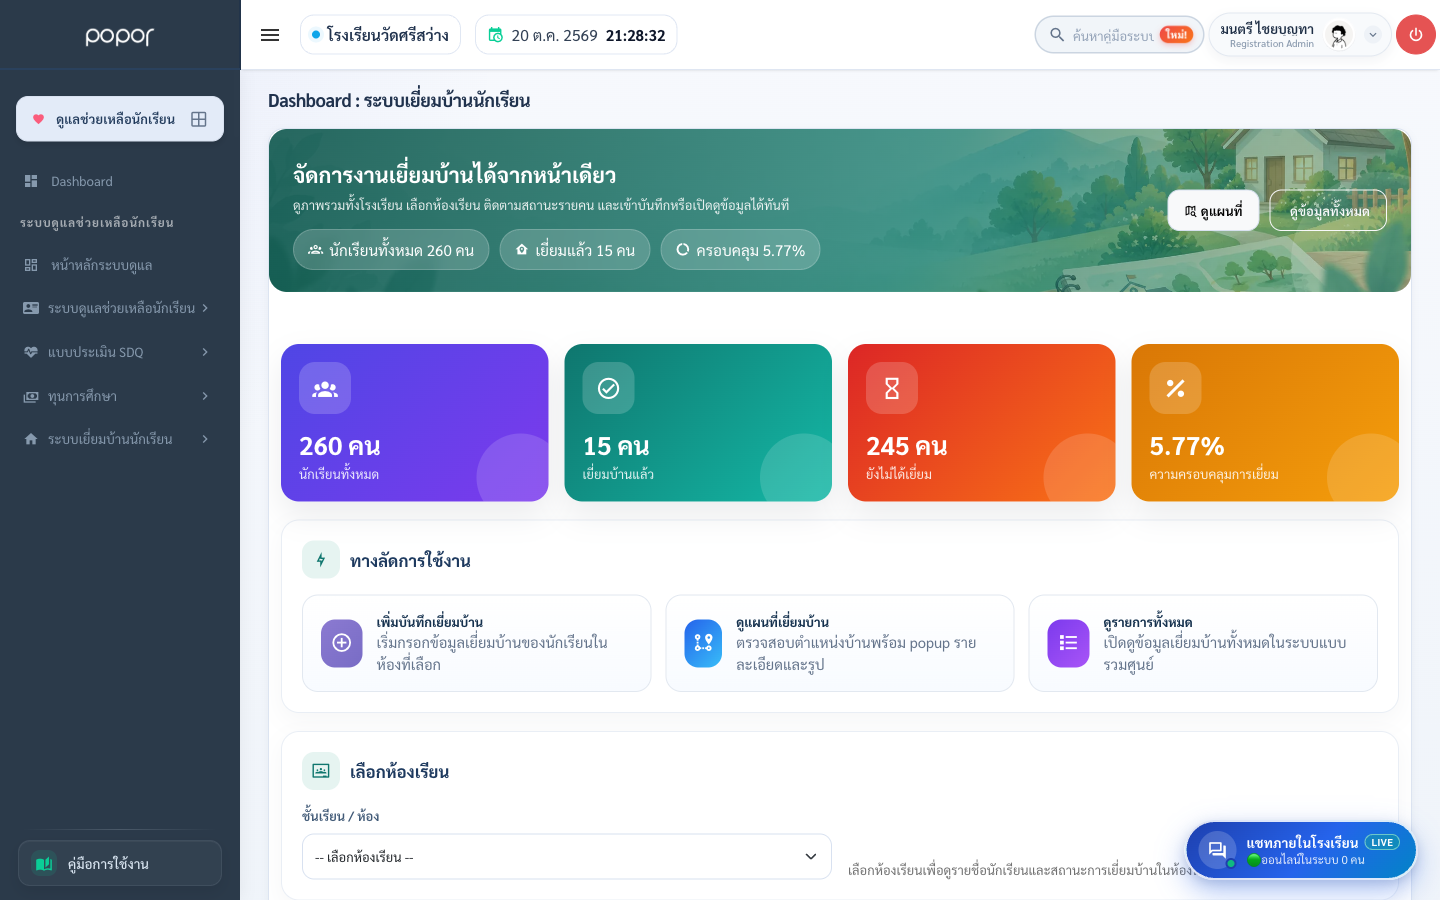The height and width of the screenshot is (900, 1440).
Task: Open the user account dropdown arrow
Action: [x=1373, y=35]
